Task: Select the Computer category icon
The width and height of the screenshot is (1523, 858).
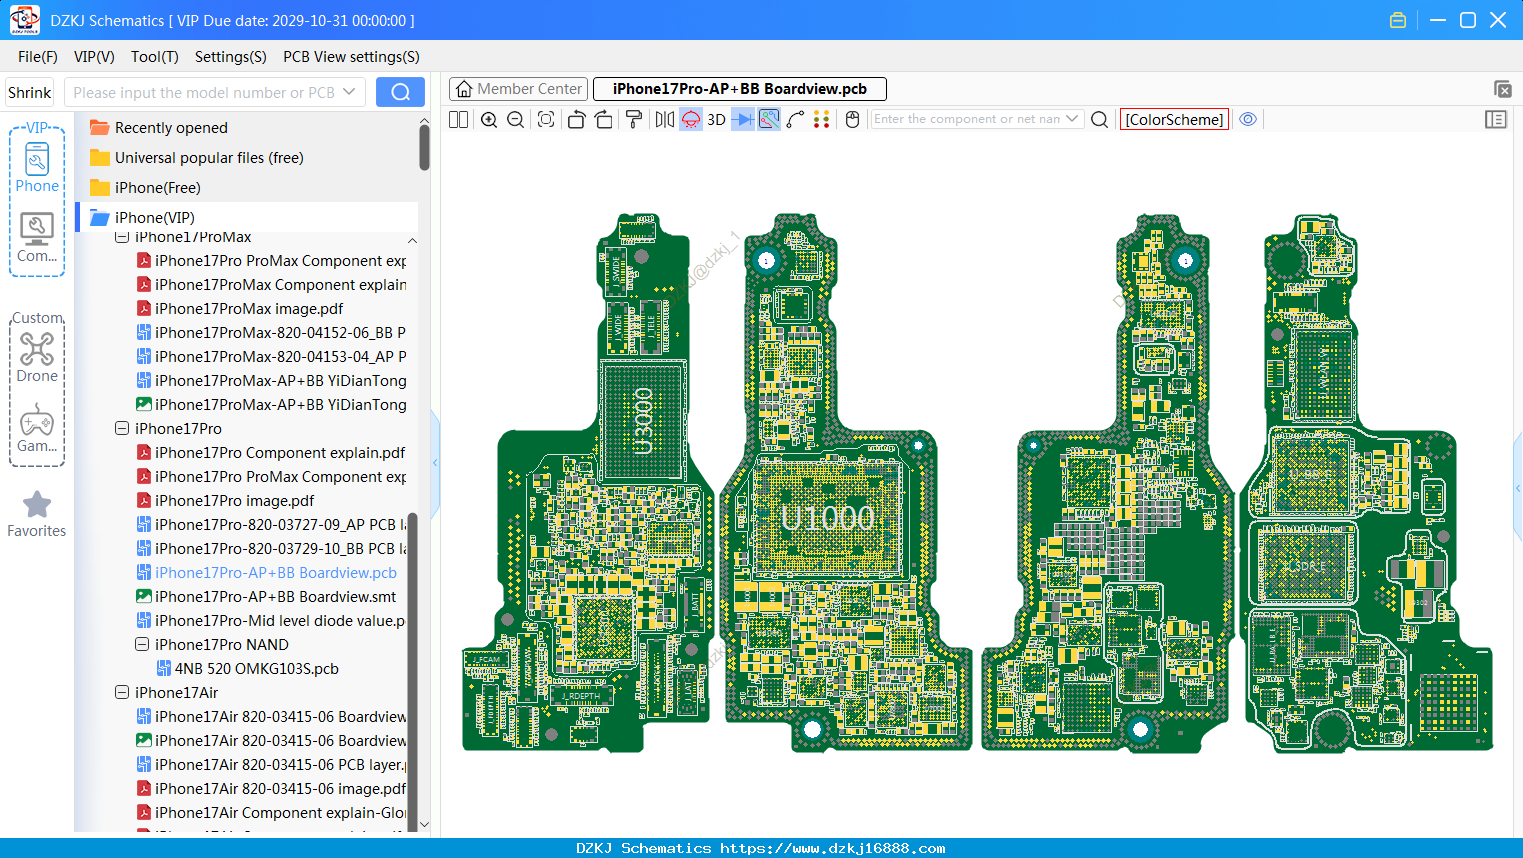Action: point(37,238)
